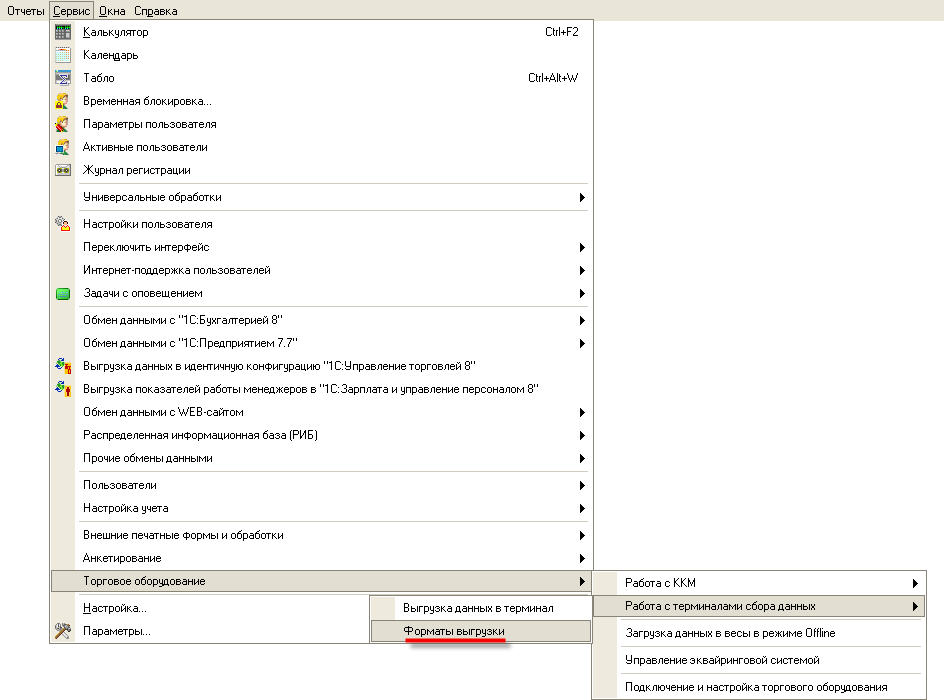Click the Параметры tools icon
944x700 pixels.
click(x=63, y=631)
